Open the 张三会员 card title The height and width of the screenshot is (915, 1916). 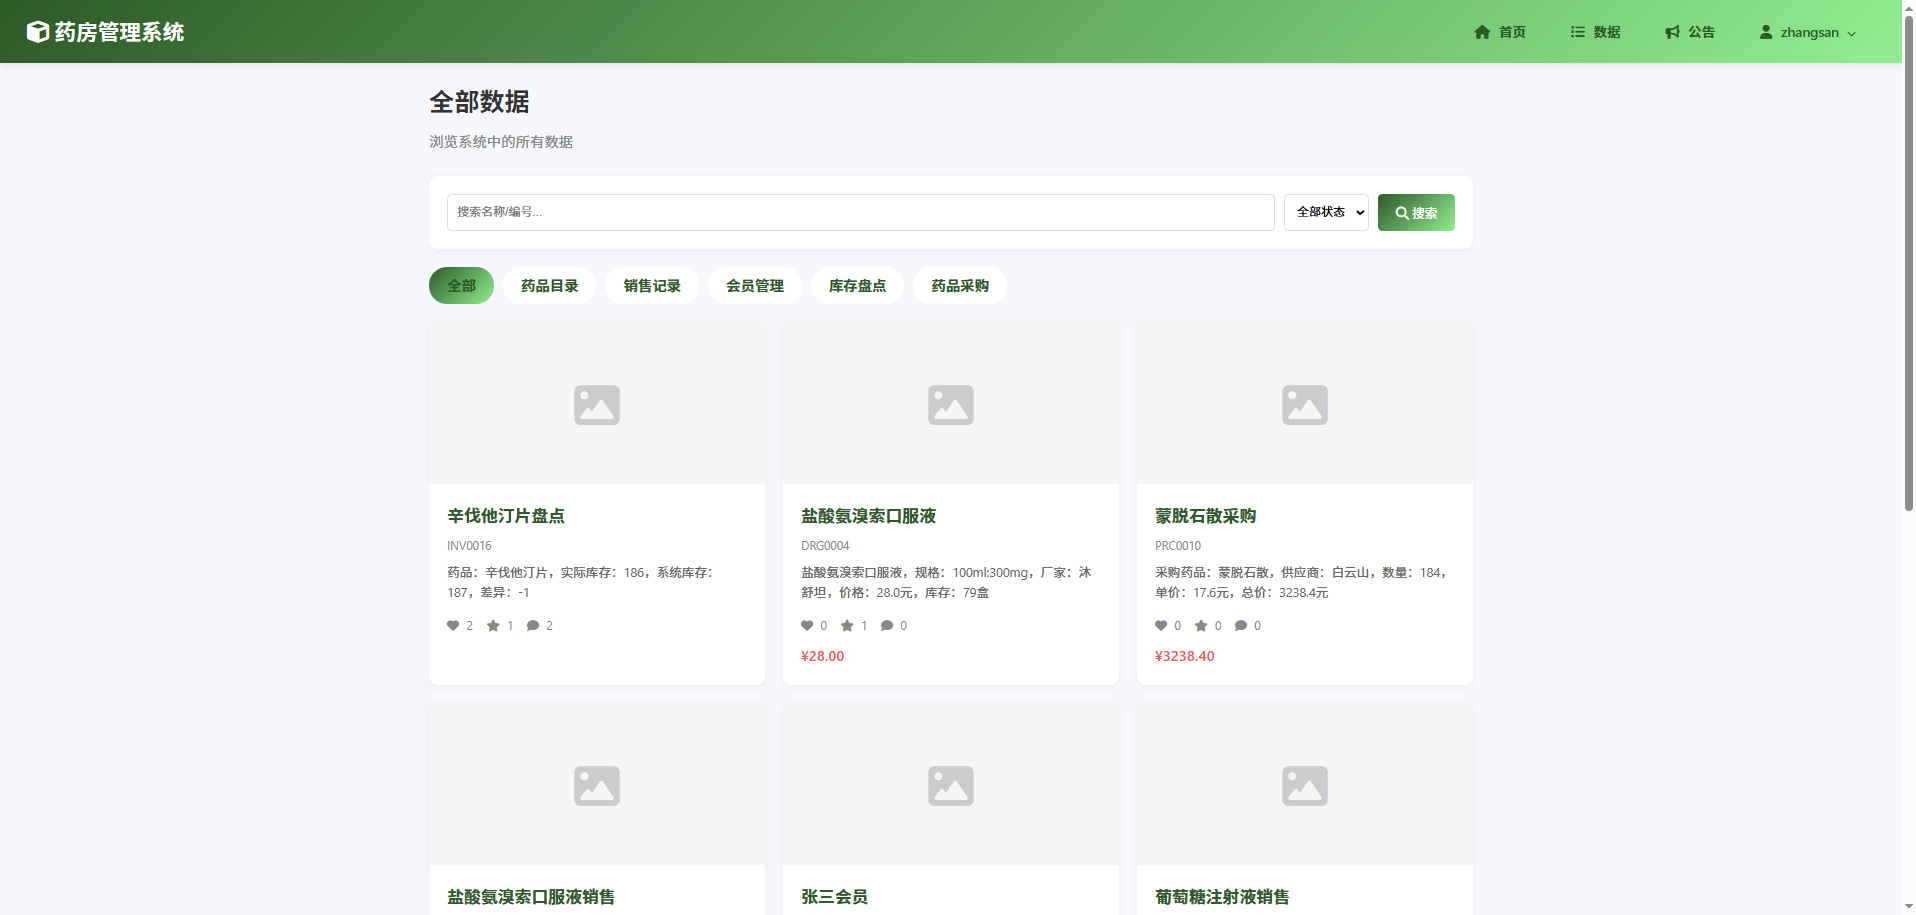pos(834,897)
